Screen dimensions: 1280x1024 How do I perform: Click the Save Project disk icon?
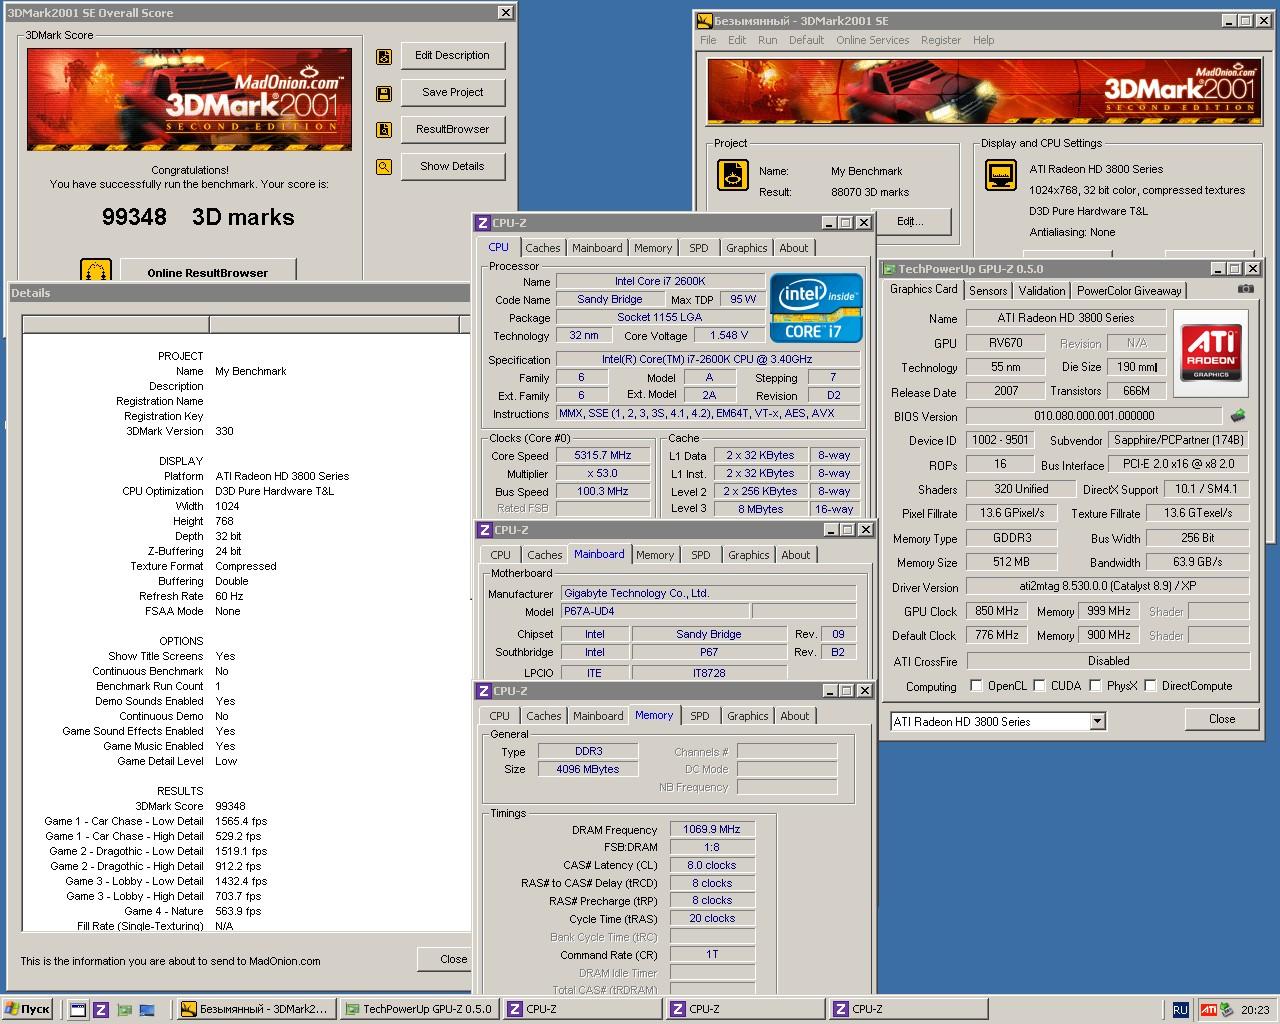tap(384, 93)
